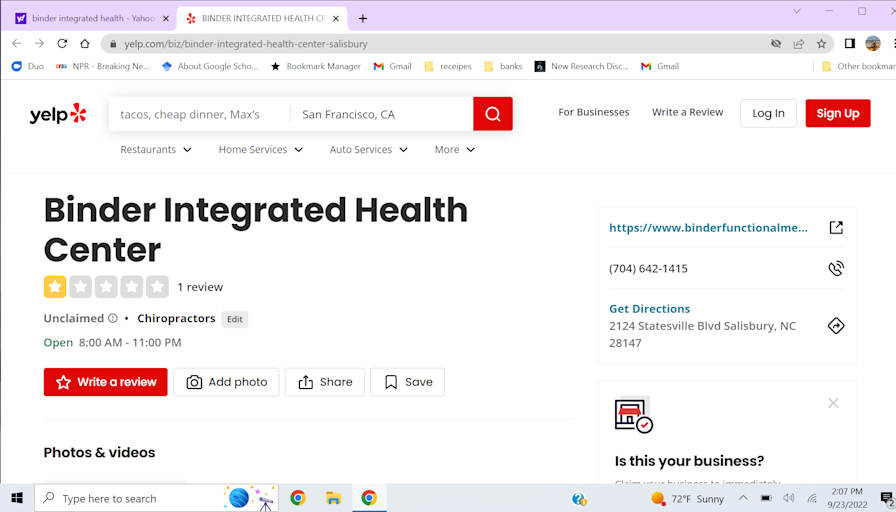The width and height of the screenshot is (896, 512).
Task: Click the Chrome profile avatar
Action: click(x=873, y=43)
